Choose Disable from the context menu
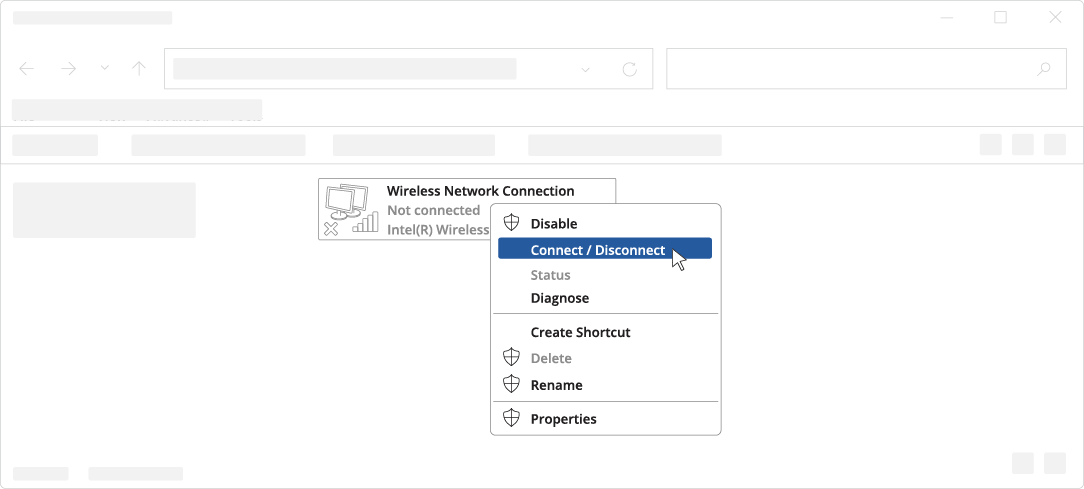 point(554,224)
